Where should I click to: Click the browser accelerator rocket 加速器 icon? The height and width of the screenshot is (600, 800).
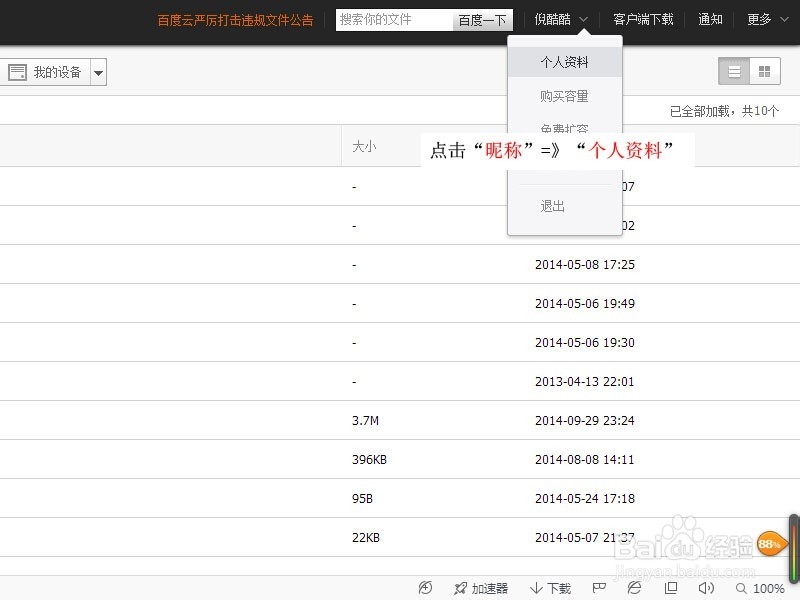tap(481, 588)
